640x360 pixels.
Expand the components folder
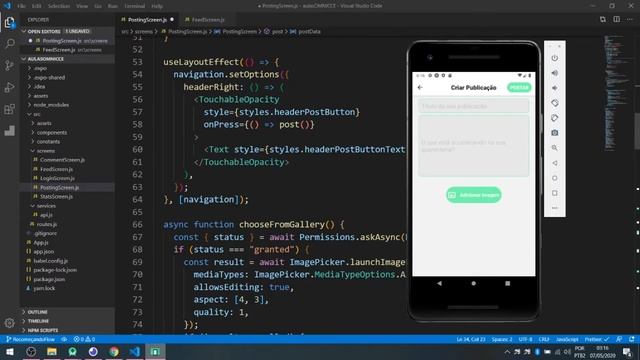click(x=52, y=132)
